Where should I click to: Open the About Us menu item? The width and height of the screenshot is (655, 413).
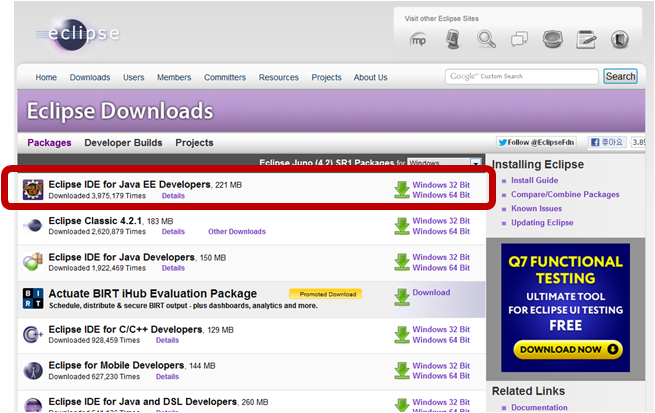[371, 77]
